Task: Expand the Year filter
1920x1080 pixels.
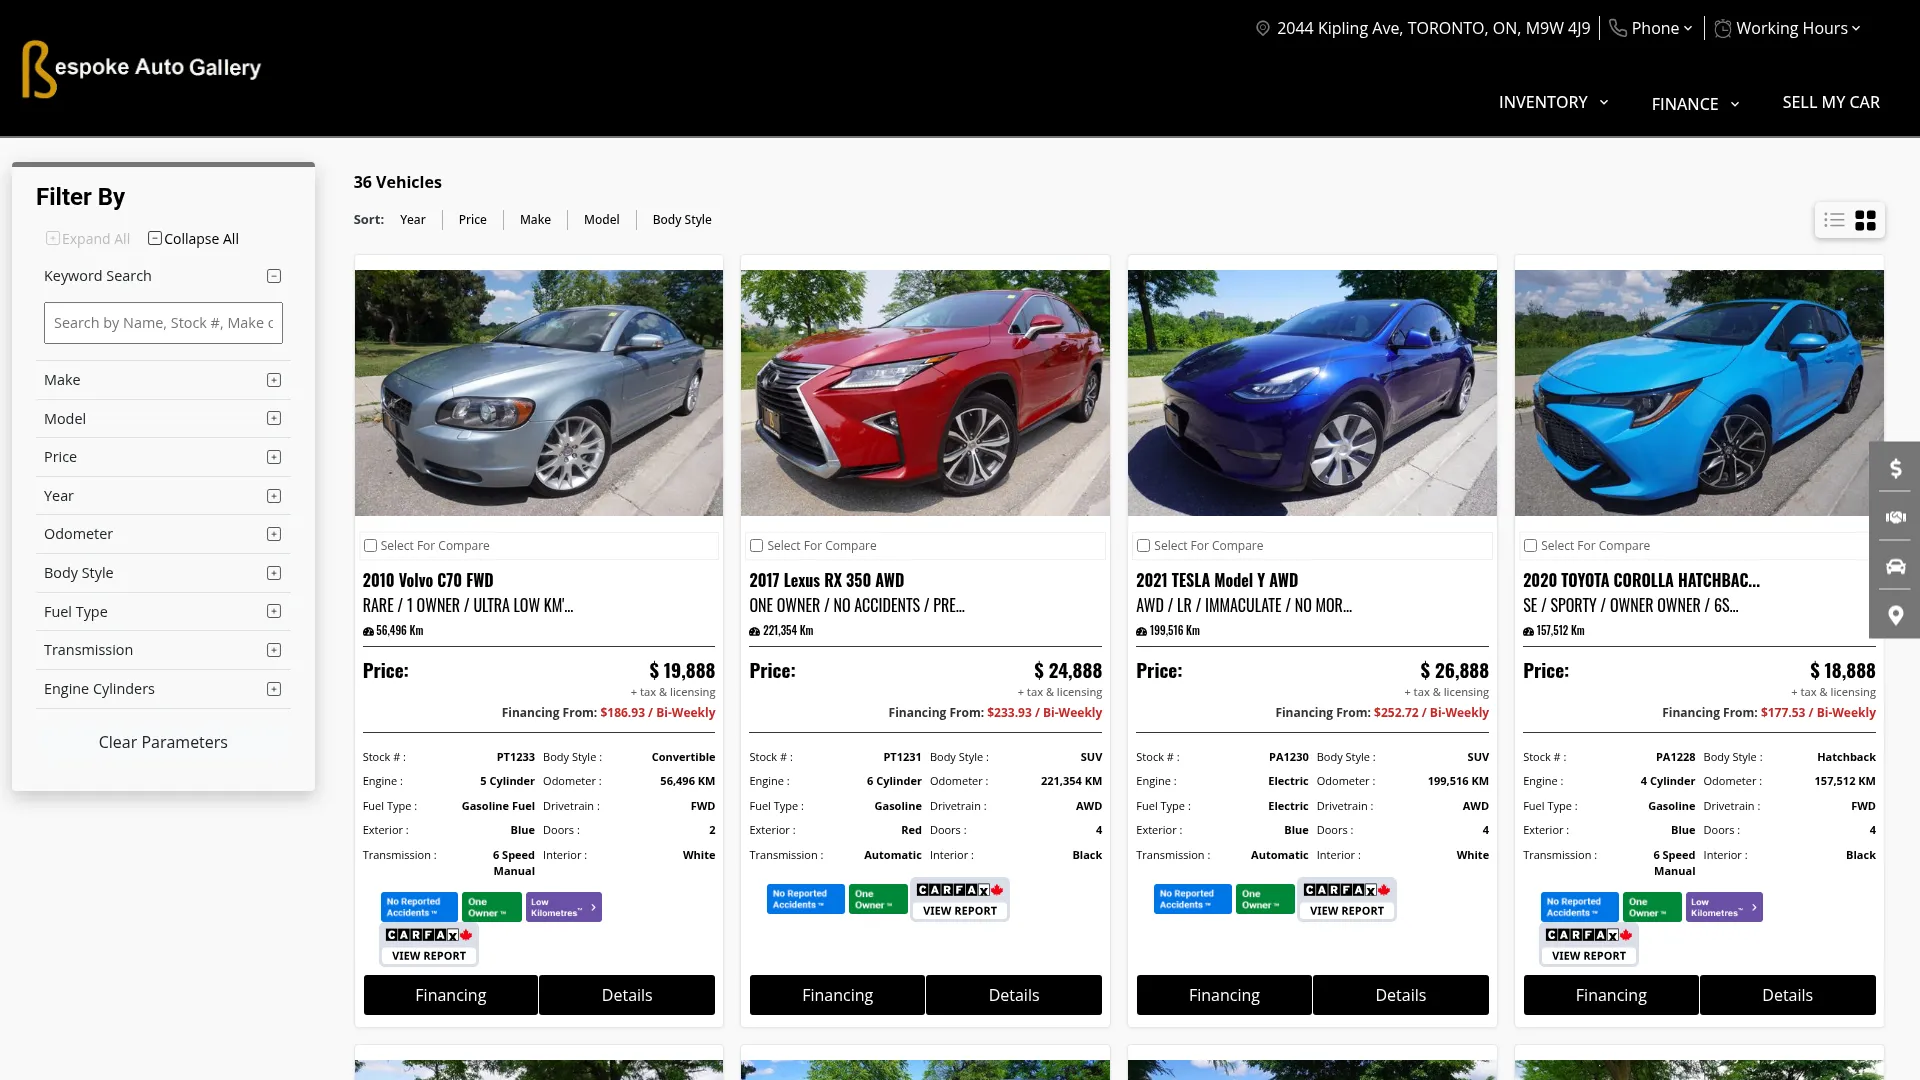Action: click(x=274, y=496)
